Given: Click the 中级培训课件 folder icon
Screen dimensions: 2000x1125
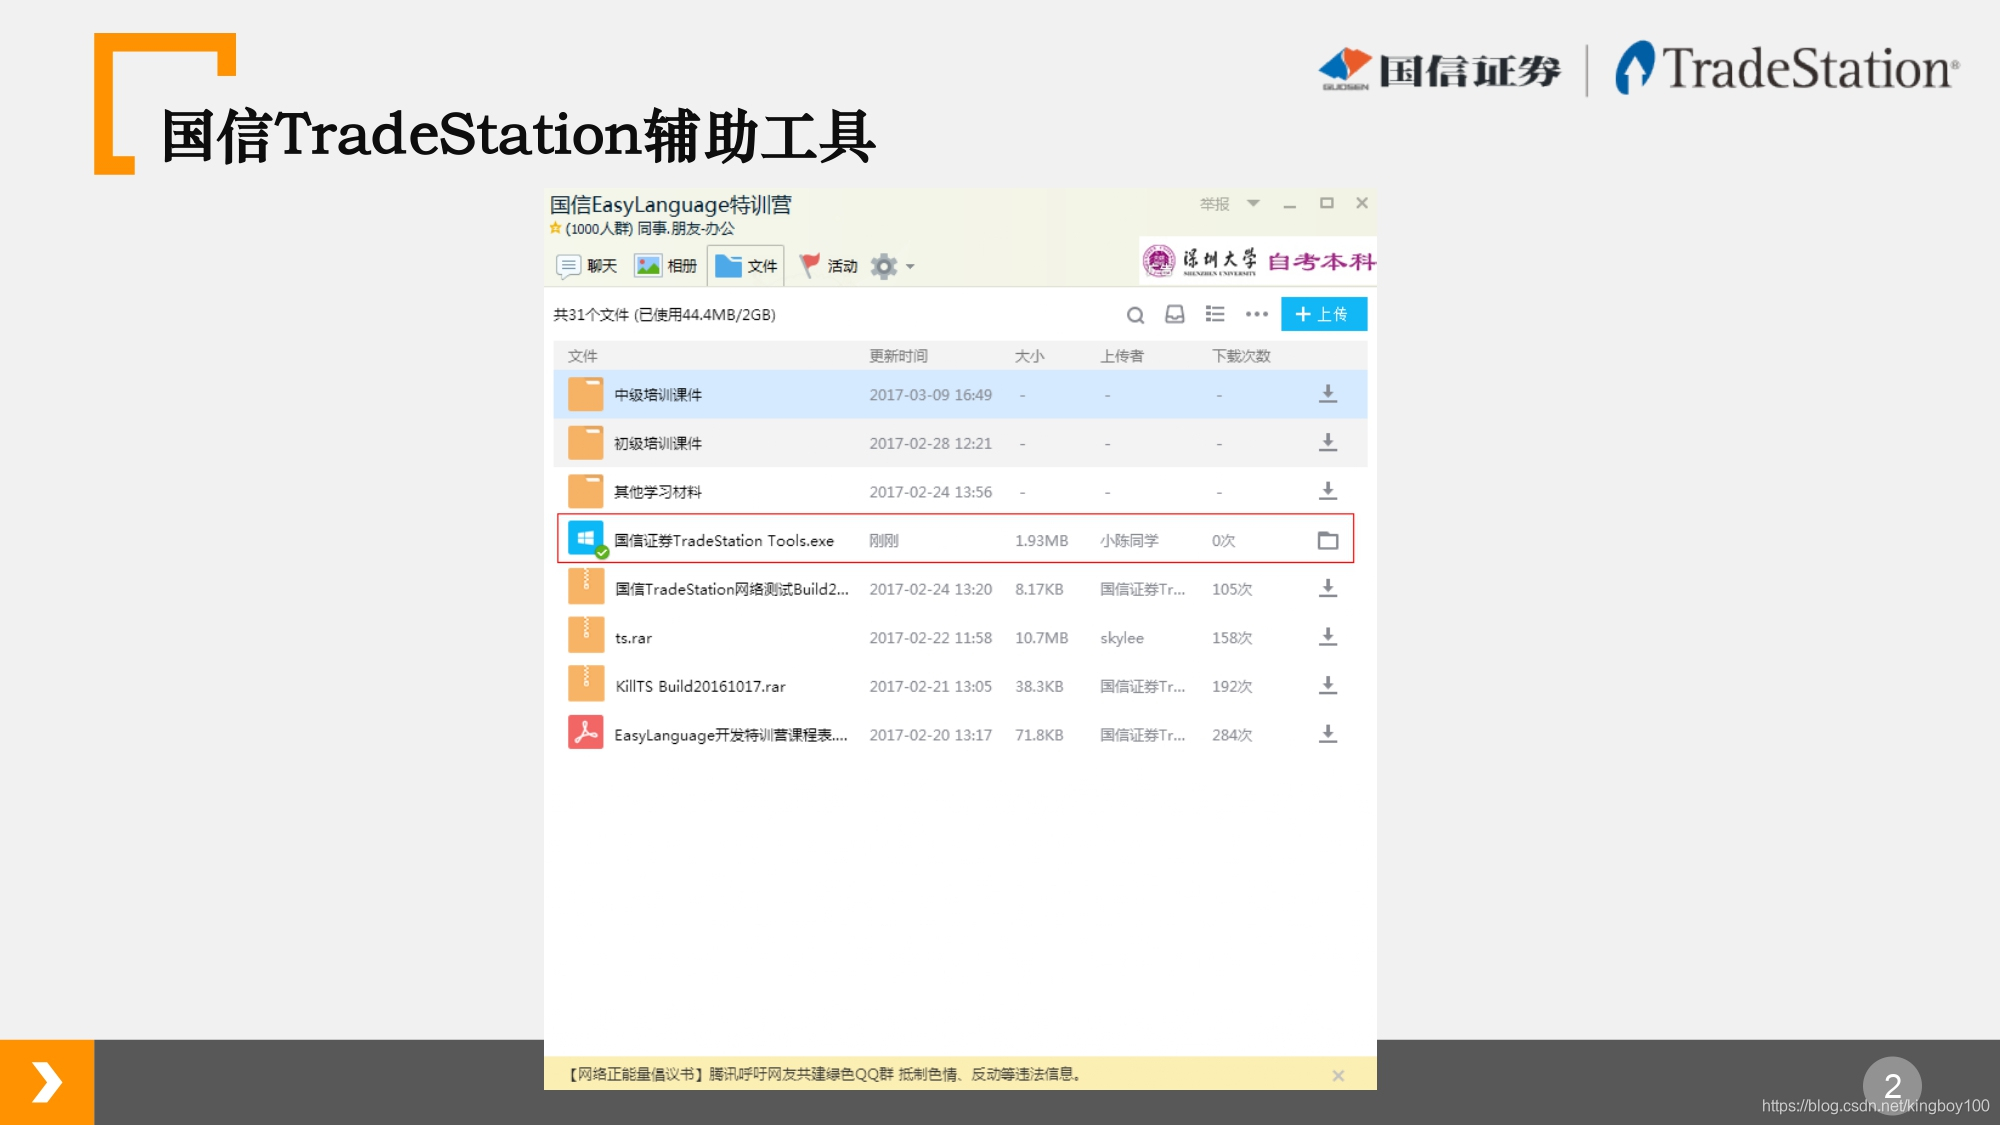Looking at the screenshot, I should (x=586, y=394).
